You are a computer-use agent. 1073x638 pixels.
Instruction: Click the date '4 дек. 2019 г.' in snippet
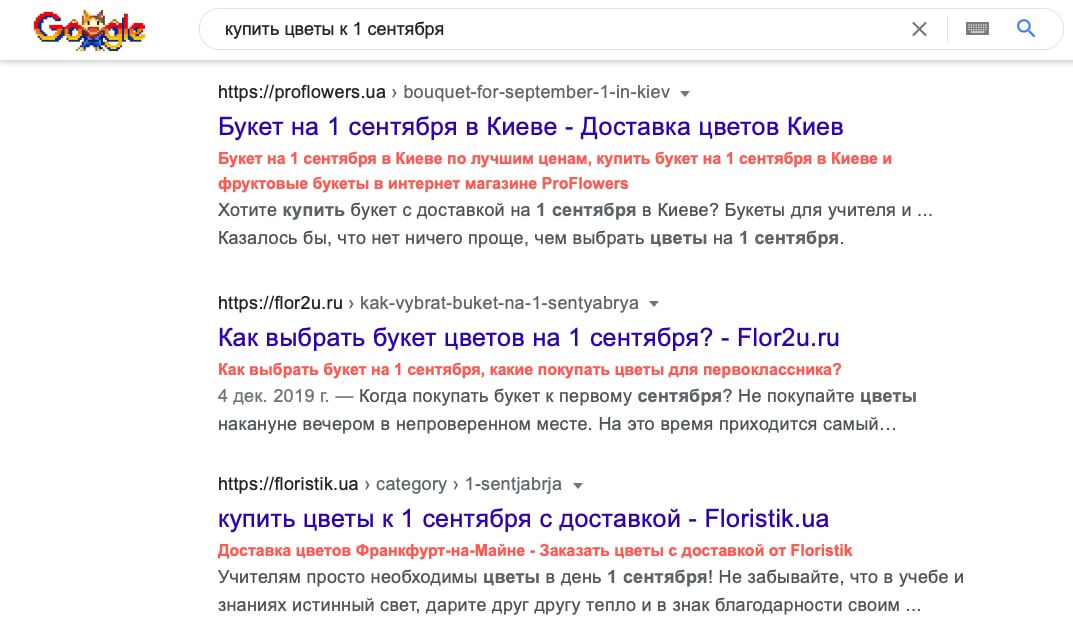pyautogui.click(x=273, y=396)
